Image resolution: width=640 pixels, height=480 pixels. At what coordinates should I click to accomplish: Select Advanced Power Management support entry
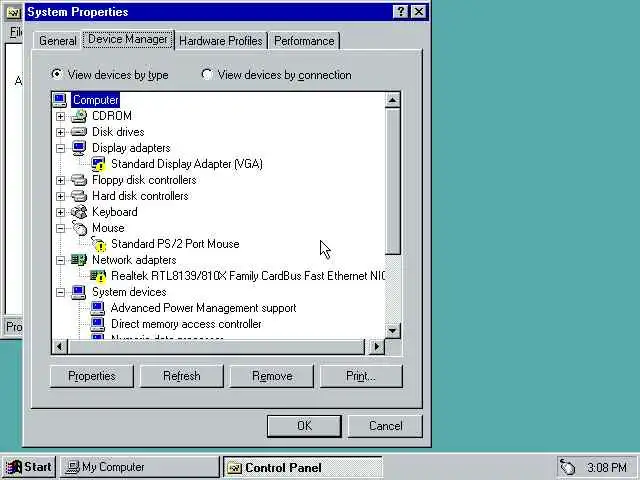tap(203, 308)
